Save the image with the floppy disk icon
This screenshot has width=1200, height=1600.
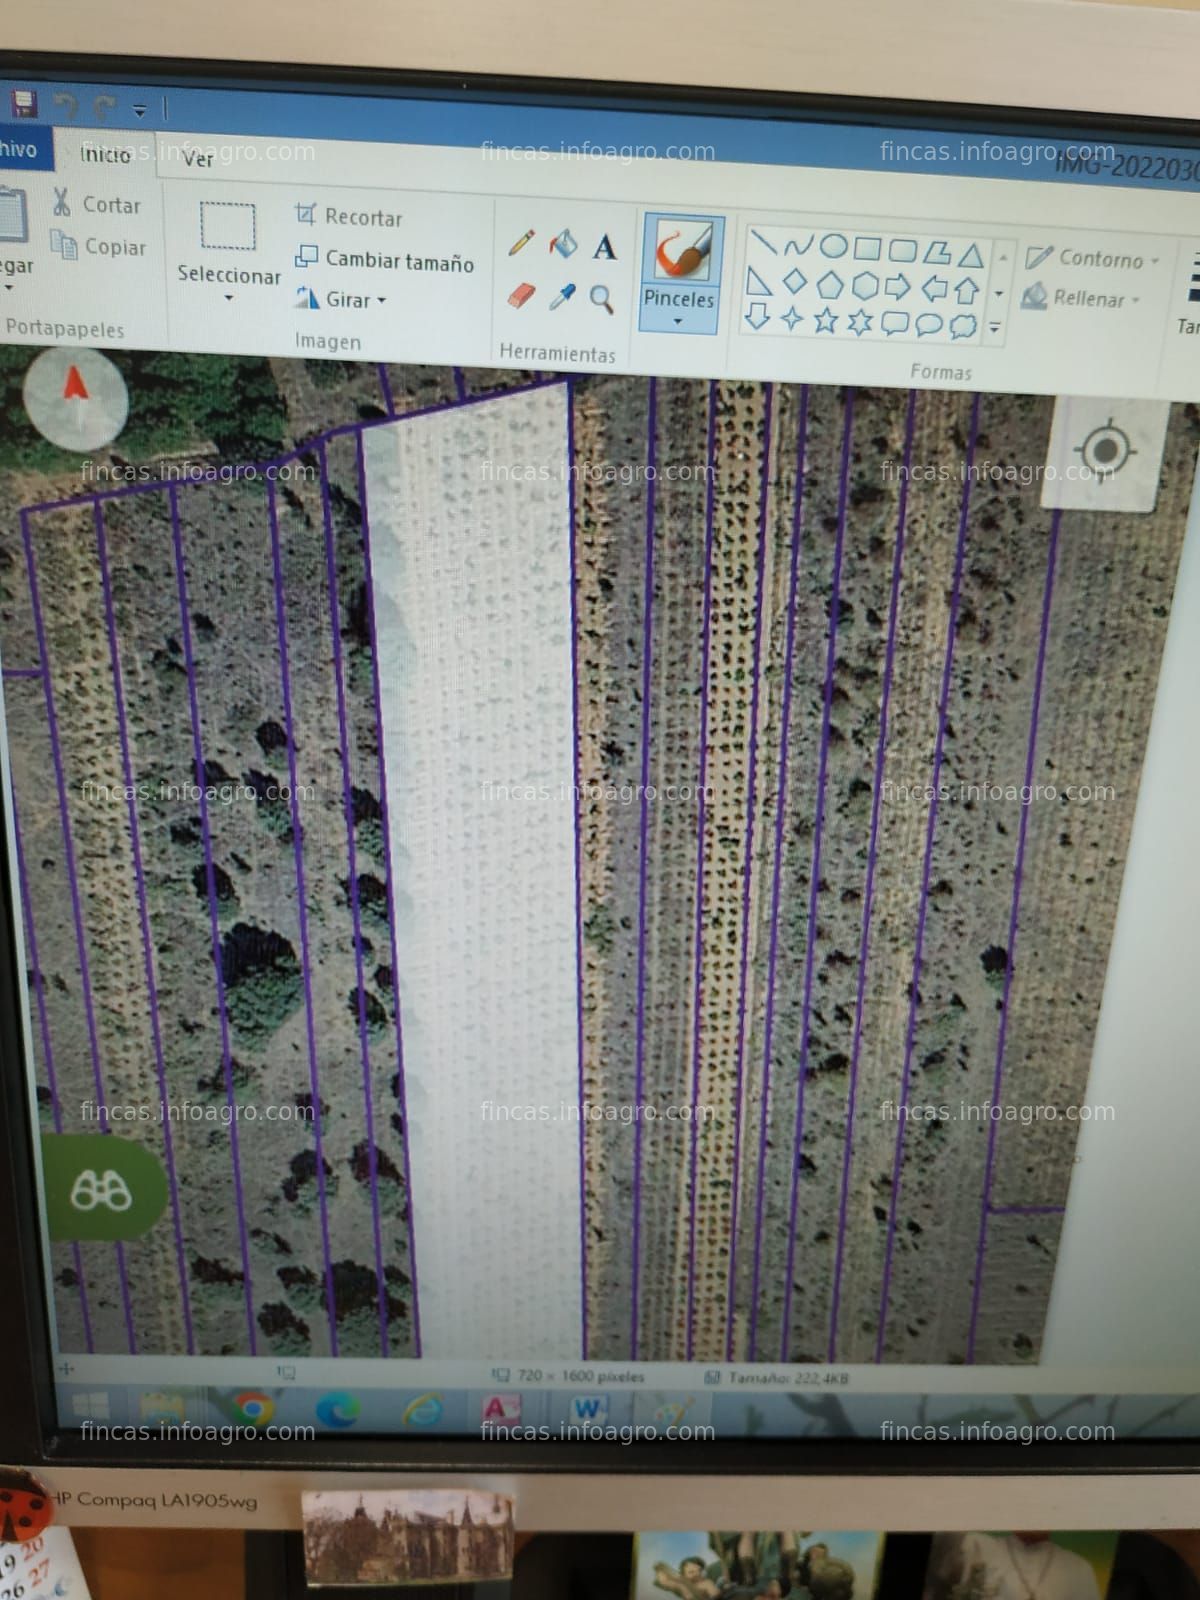click(23, 103)
